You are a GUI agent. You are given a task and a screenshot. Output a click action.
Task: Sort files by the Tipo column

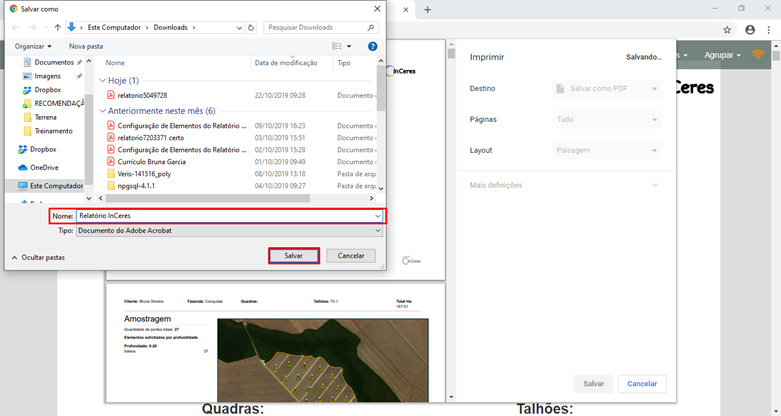pos(344,63)
